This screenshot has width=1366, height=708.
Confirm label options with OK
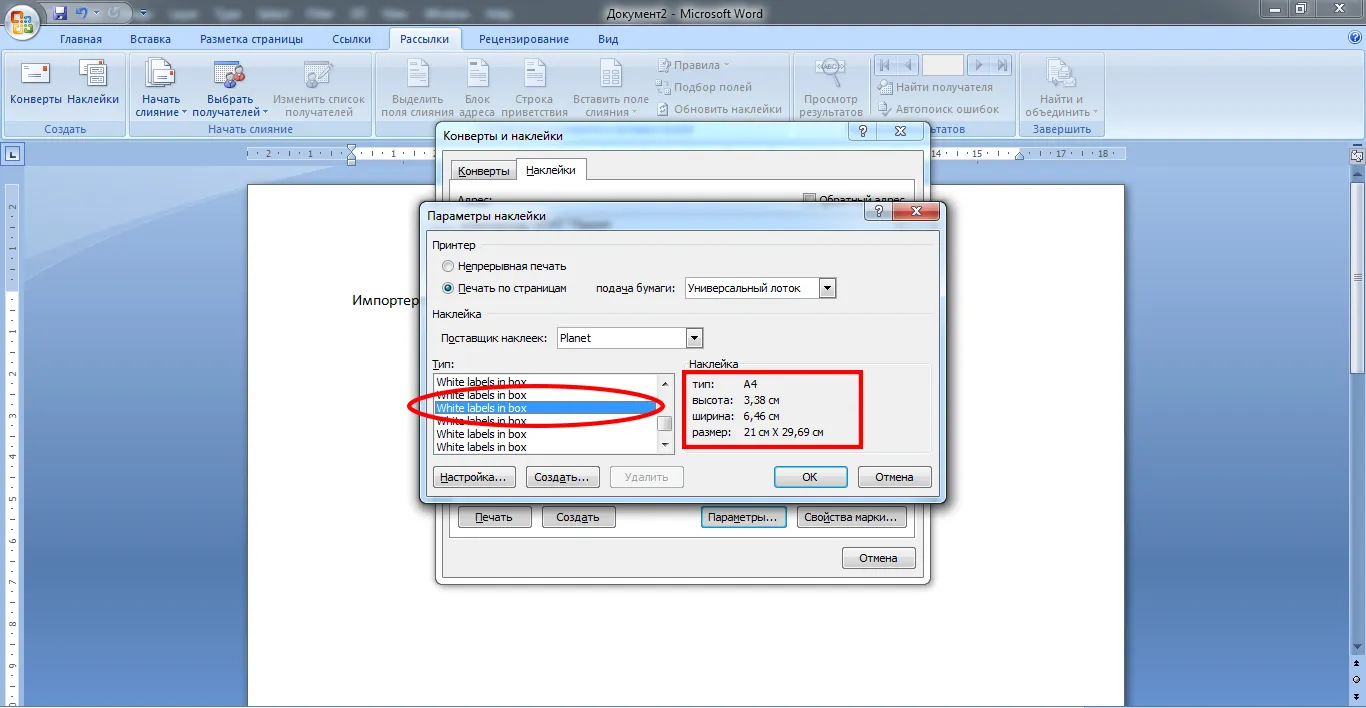(810, 477)
